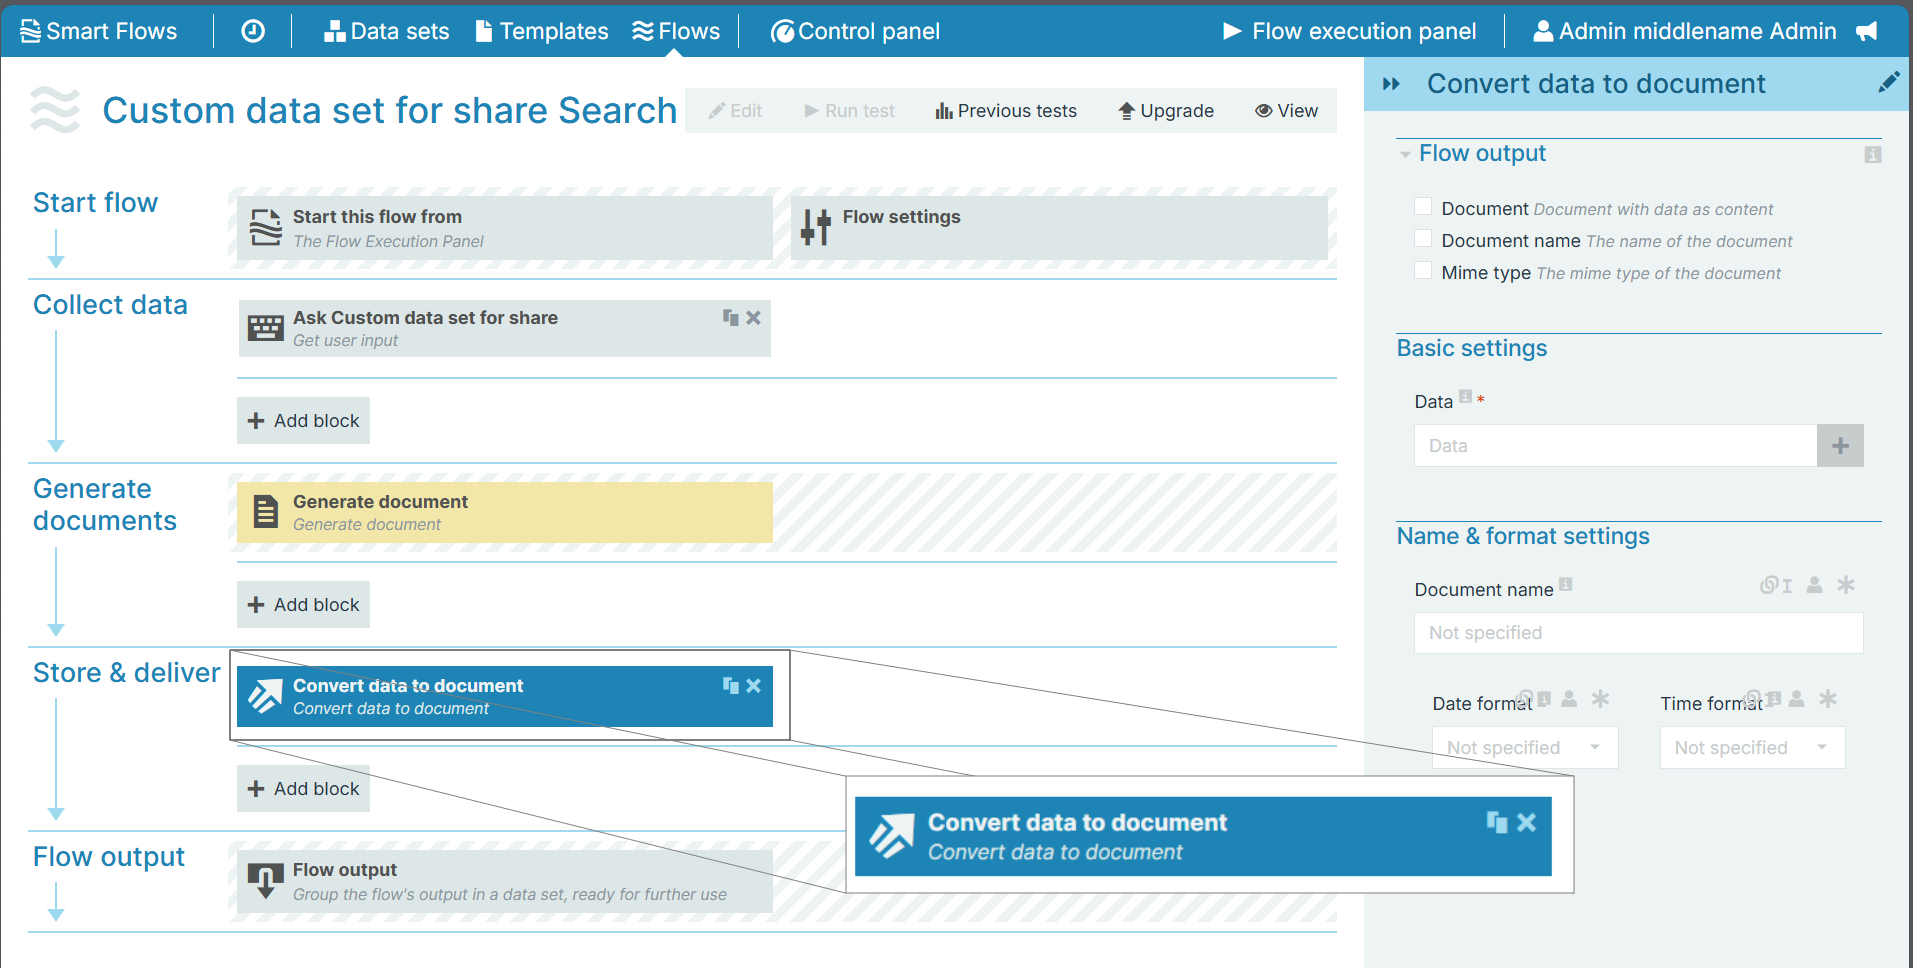
Task: Open Previous tests
Action: 1006,111
